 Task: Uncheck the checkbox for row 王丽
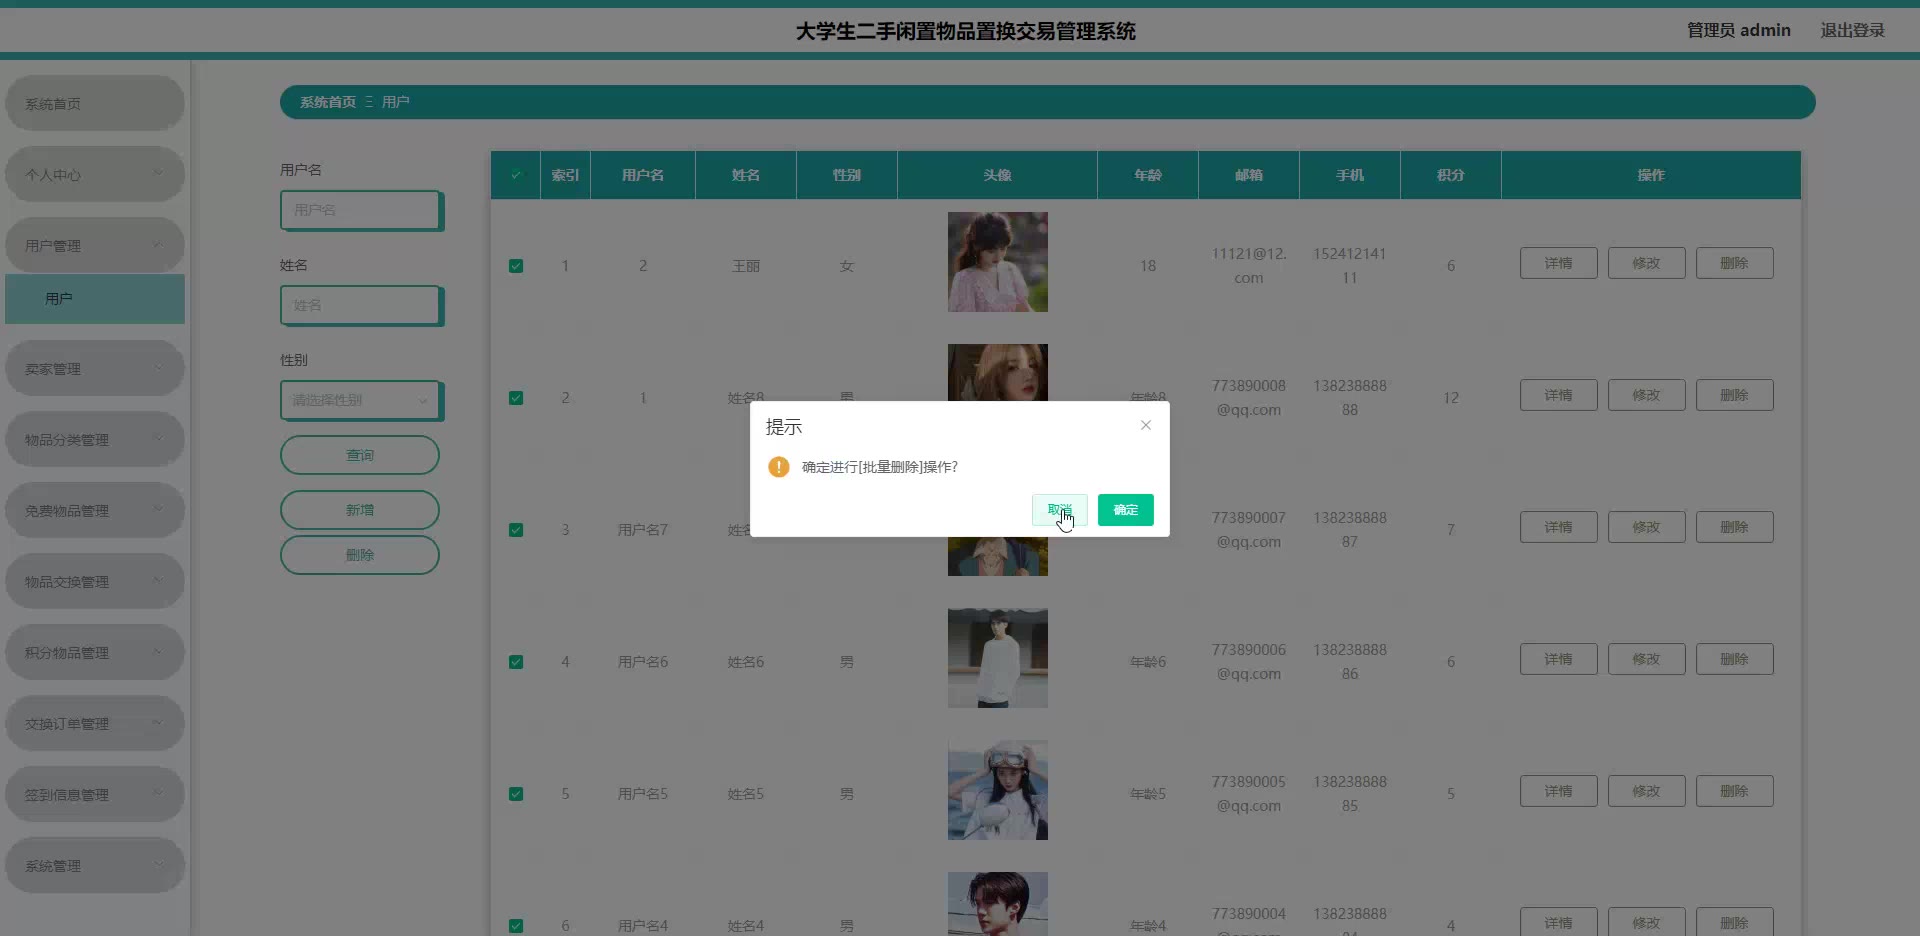tap(516, 266)
